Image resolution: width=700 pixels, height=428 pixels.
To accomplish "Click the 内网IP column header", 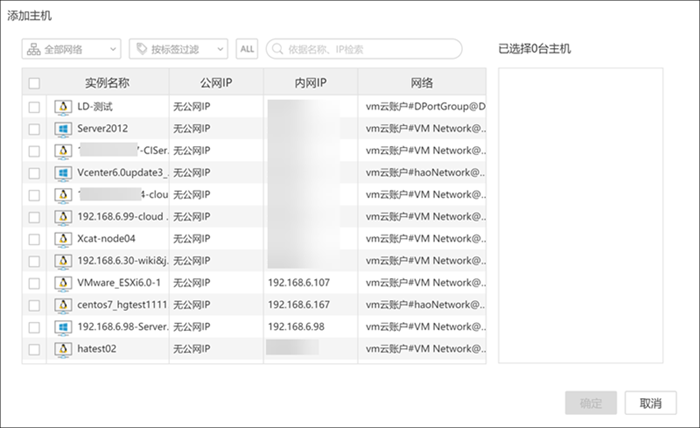I will click(310, 83).
